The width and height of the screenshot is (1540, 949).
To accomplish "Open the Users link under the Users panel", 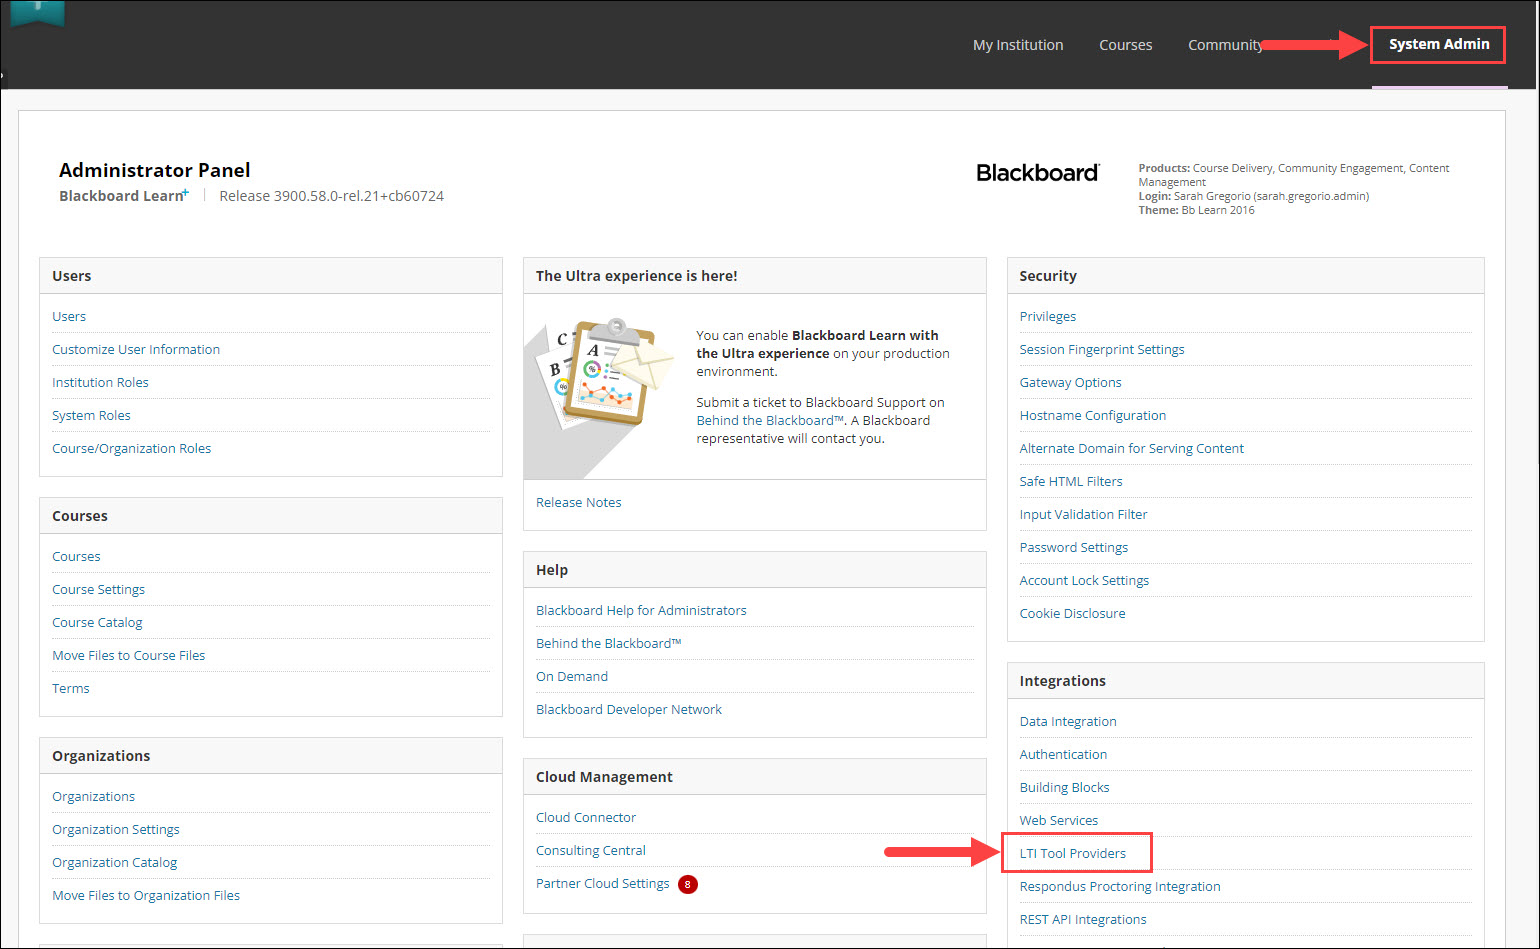I will pos(69,316).
